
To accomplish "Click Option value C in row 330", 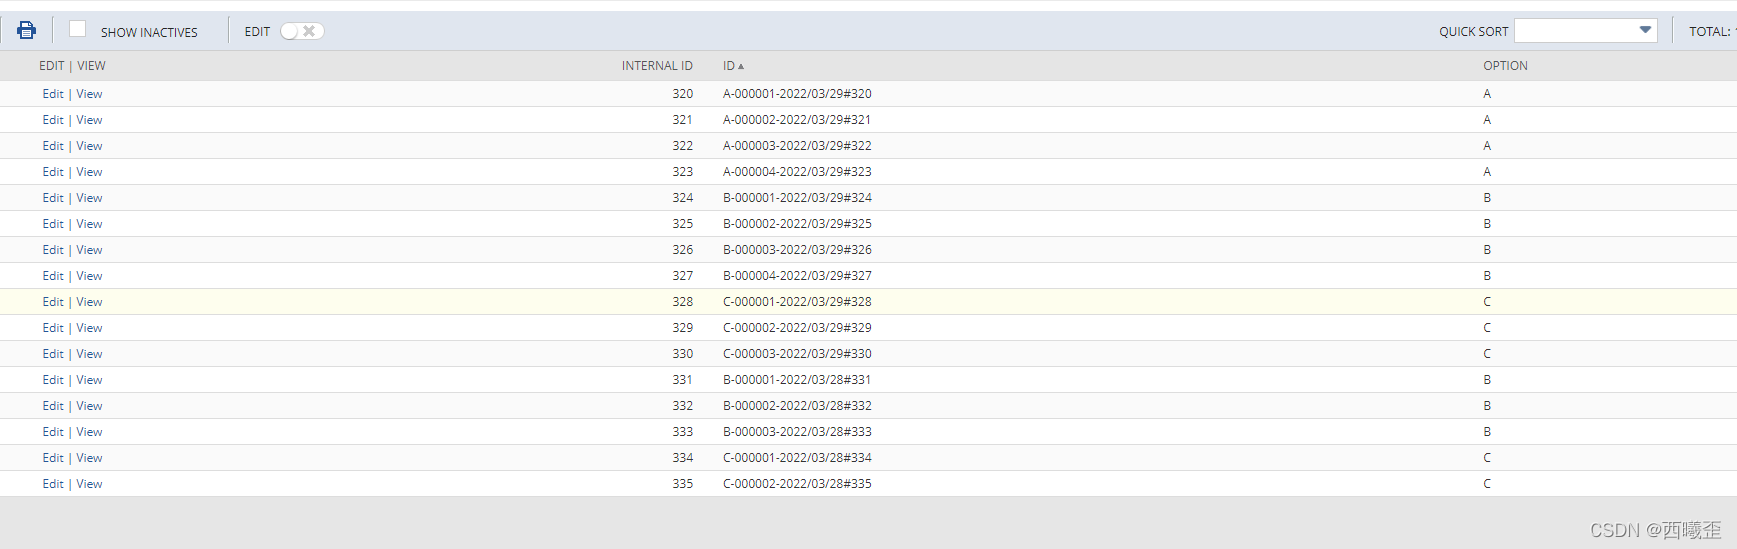I will (1487, 354).
